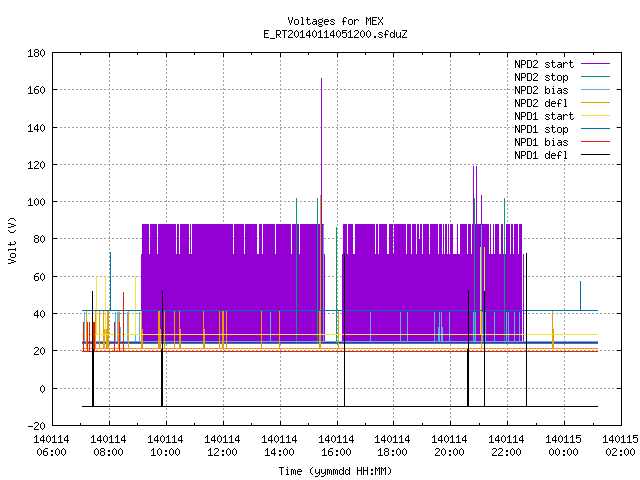Click the 'NPD2 start' legend label
Image resolution: width=640 pixels, height=480 pixels.
point(544,64)
